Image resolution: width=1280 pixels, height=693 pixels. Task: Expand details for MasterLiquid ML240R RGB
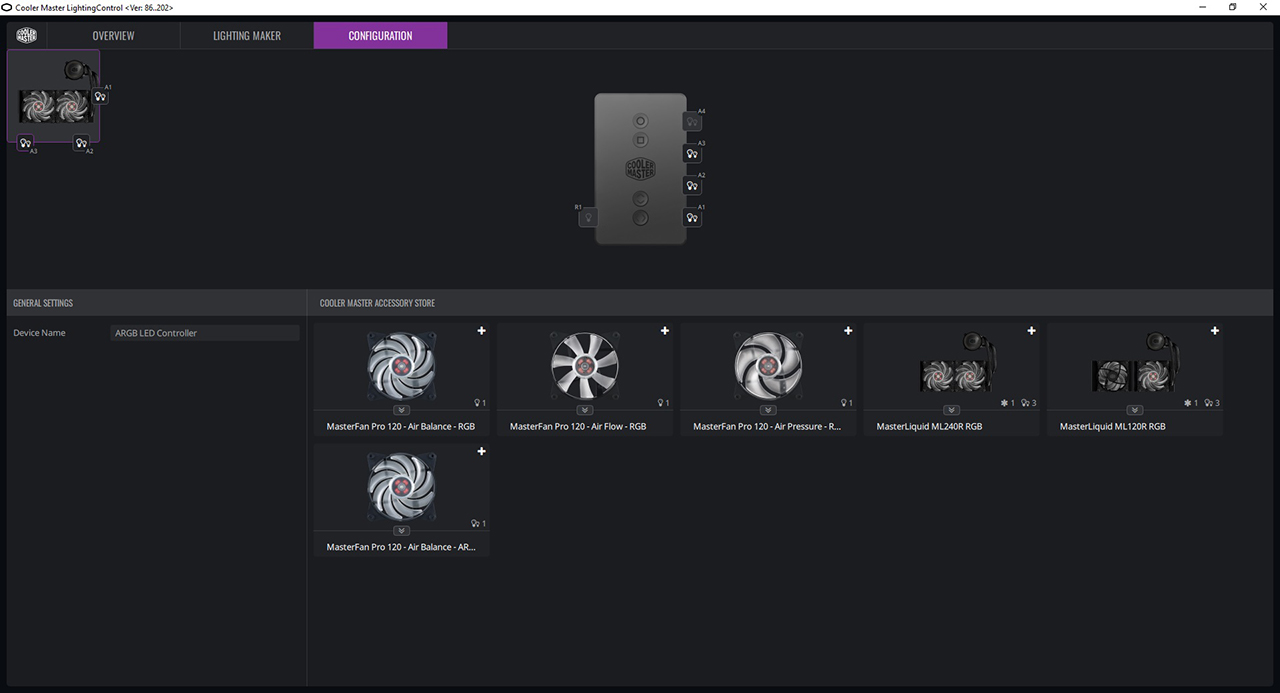(x=951, y=410)
